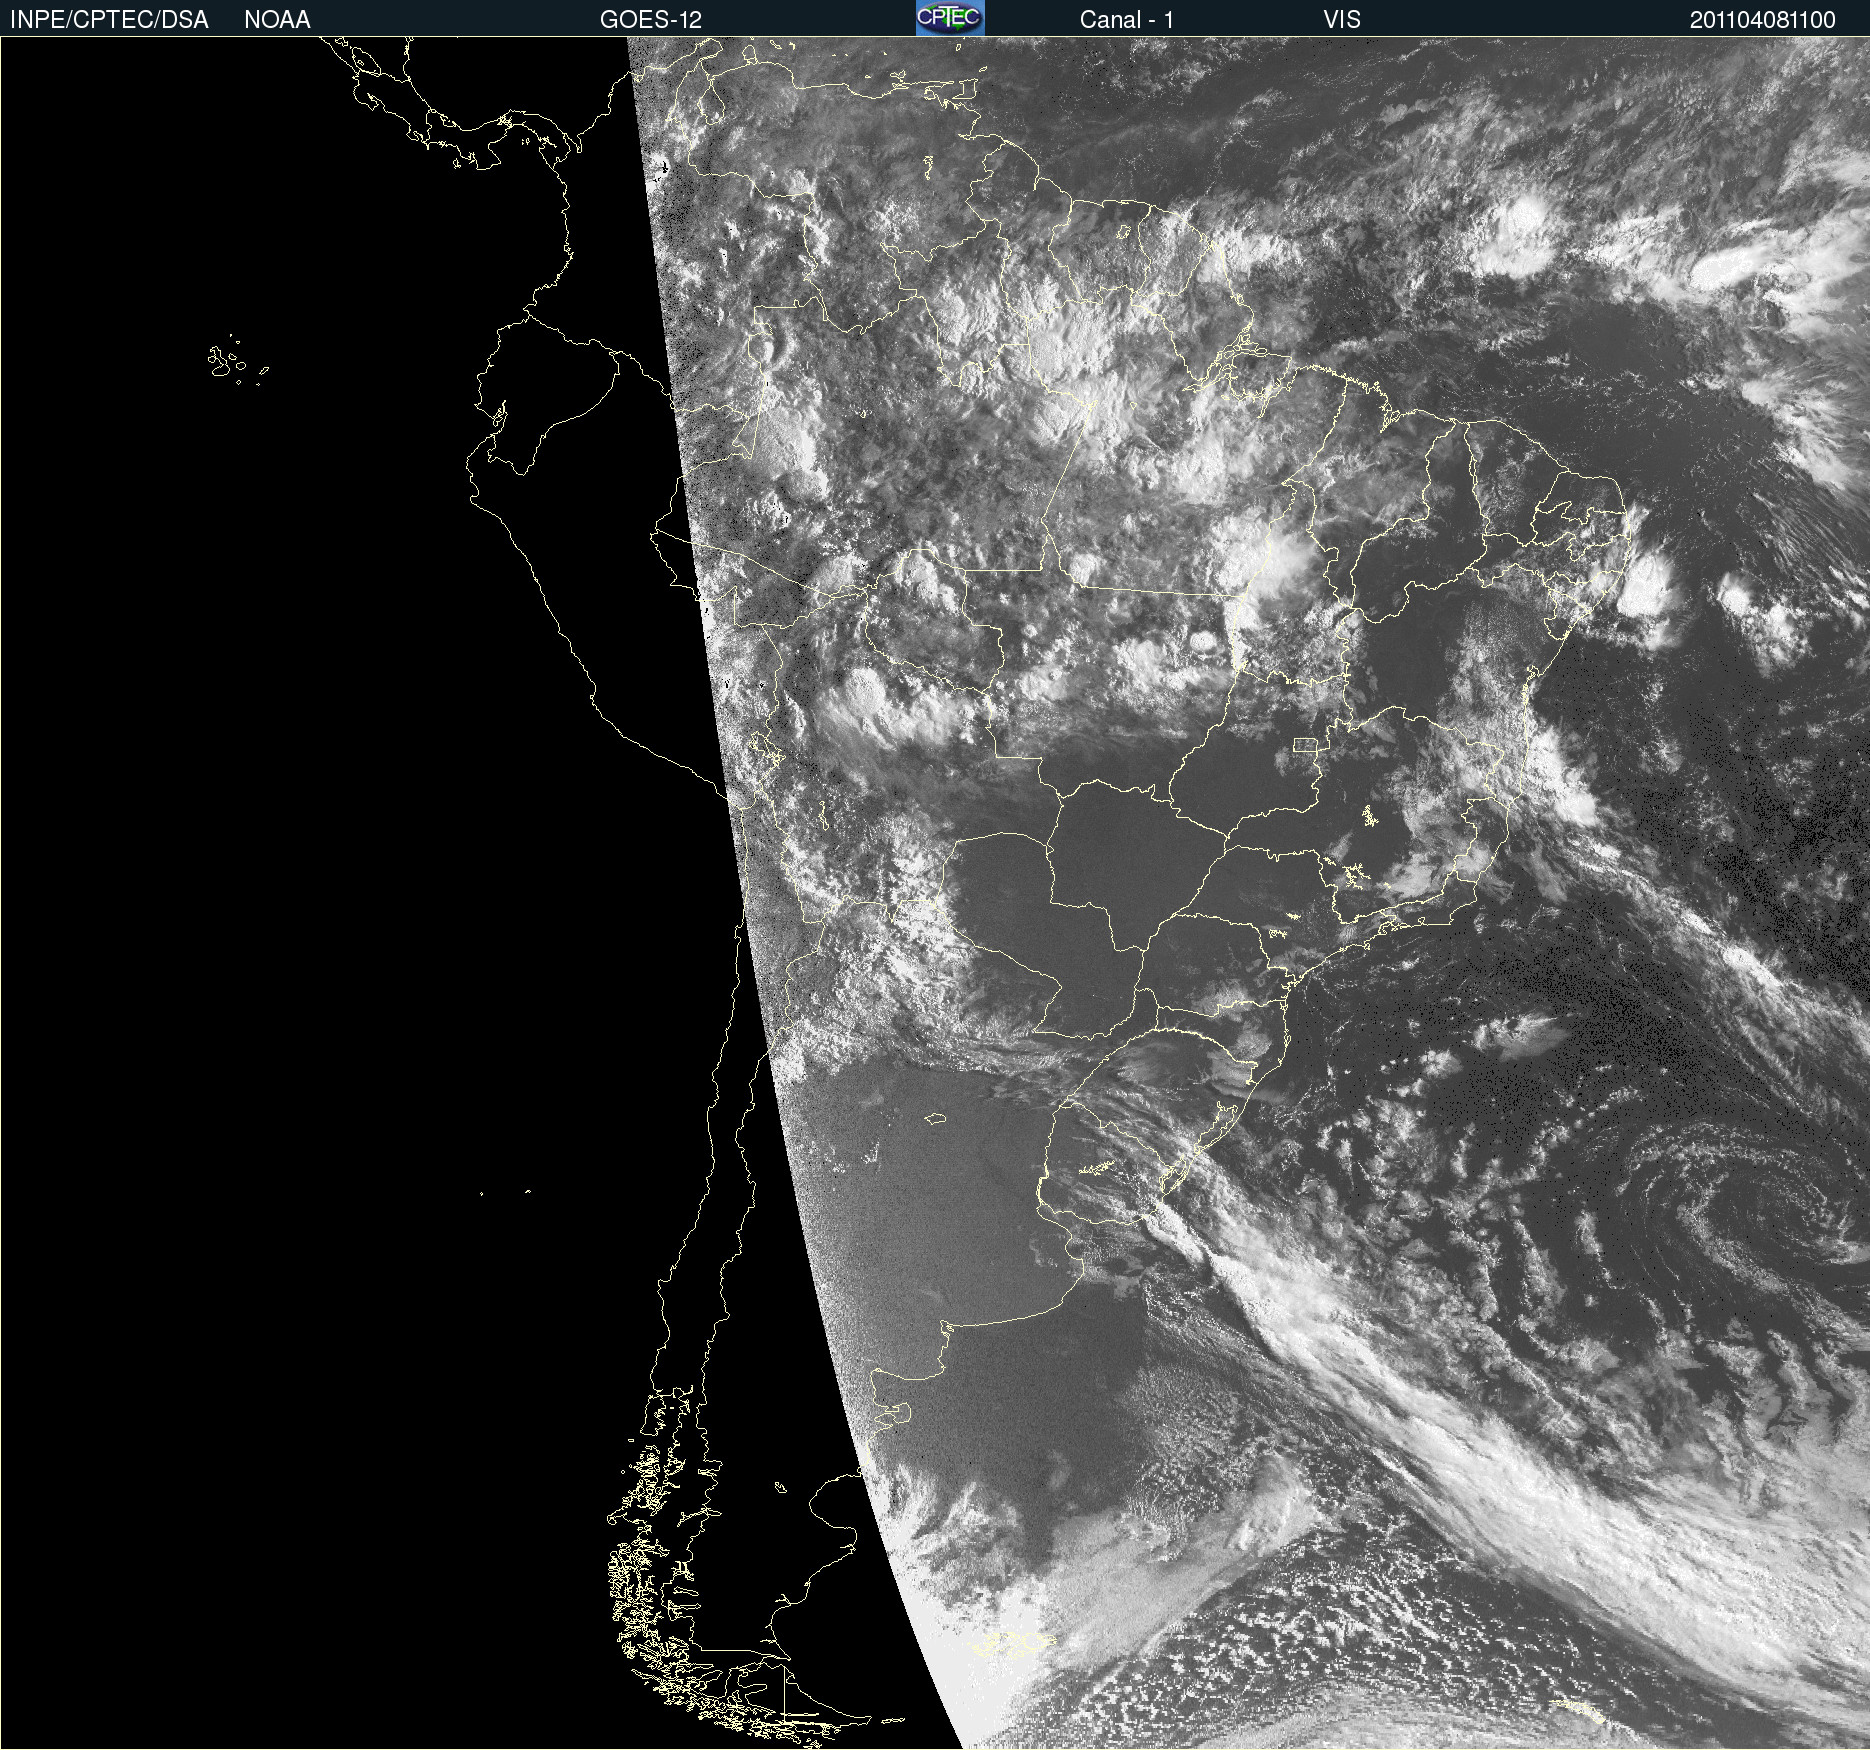Click the 201104081100 timestamp
The width and height of the screenshot is (1870, 1750).
point(1763,20)
